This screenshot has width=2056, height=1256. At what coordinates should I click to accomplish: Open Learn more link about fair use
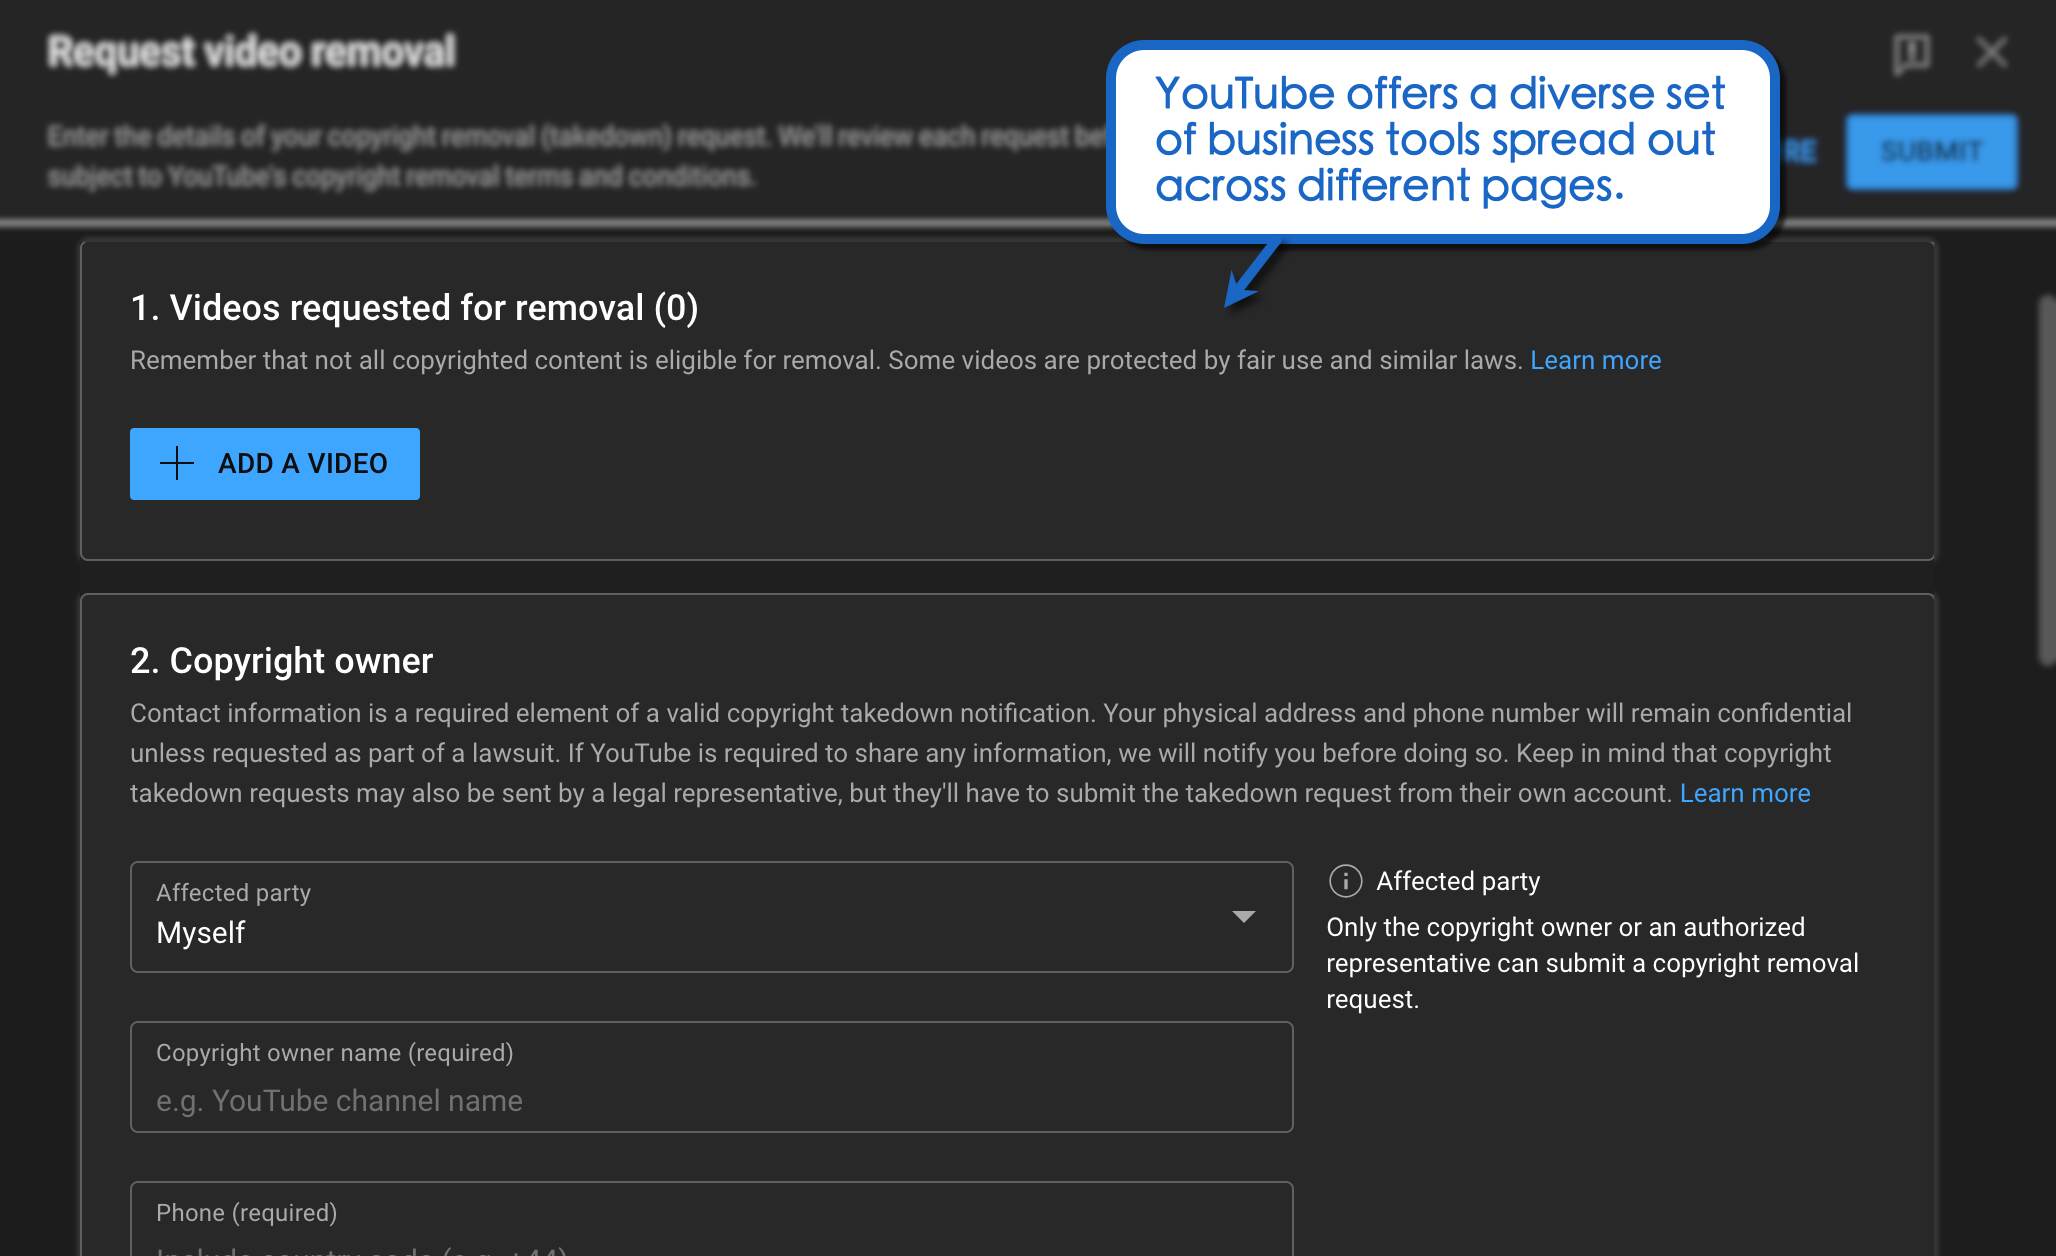click(1595, 360)
